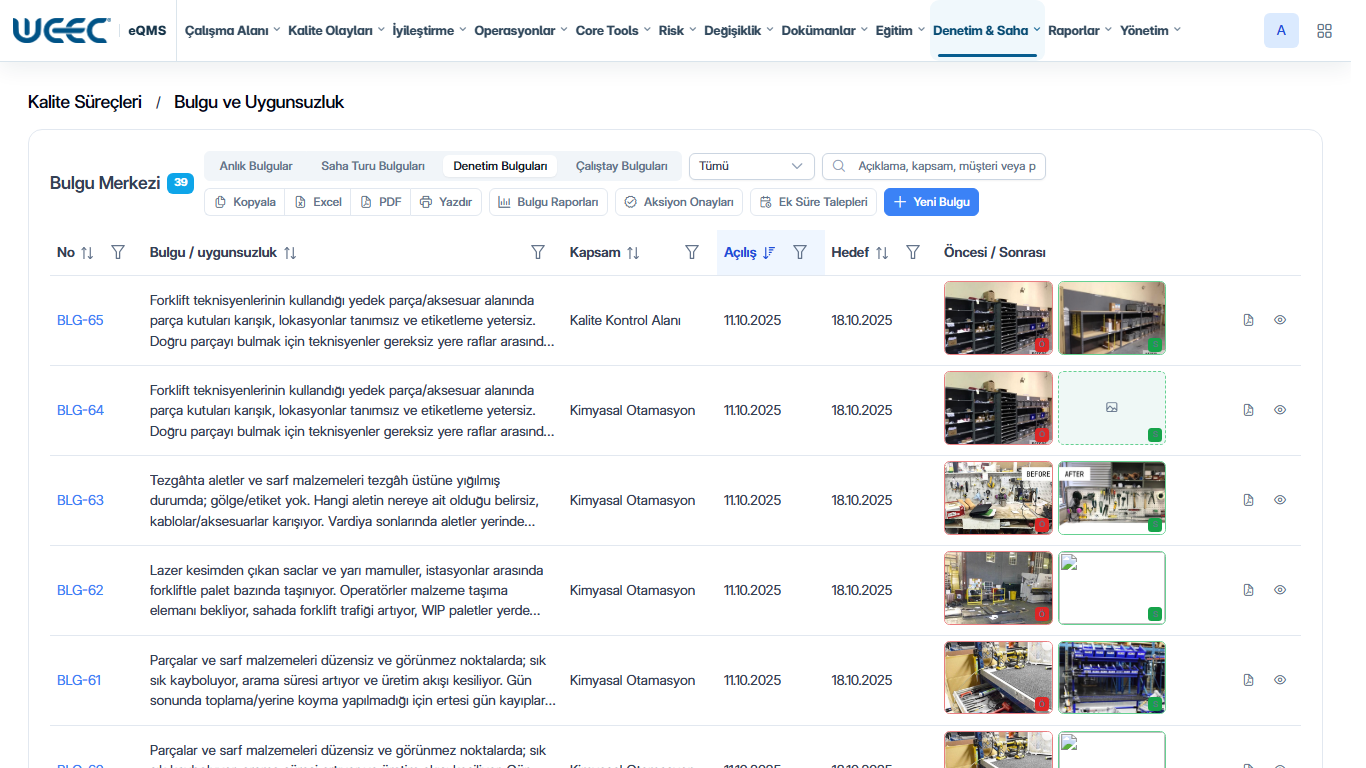Click the Kopyala button
This screenshot has height=768, width=1366.
245,202
